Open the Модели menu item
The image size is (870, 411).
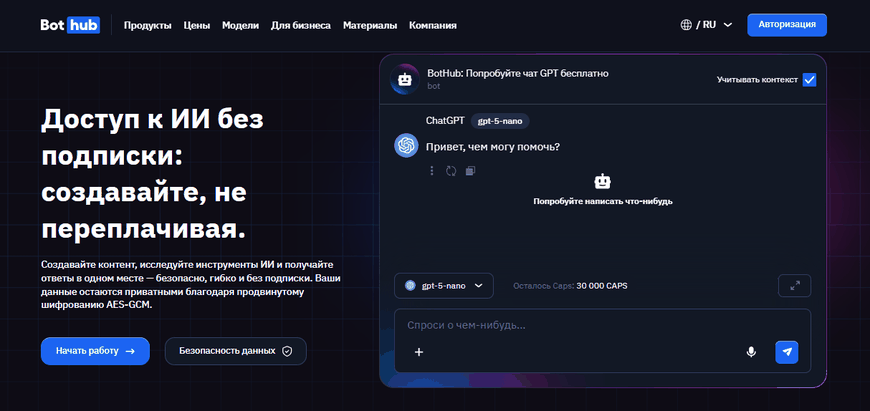pos(240,26)
